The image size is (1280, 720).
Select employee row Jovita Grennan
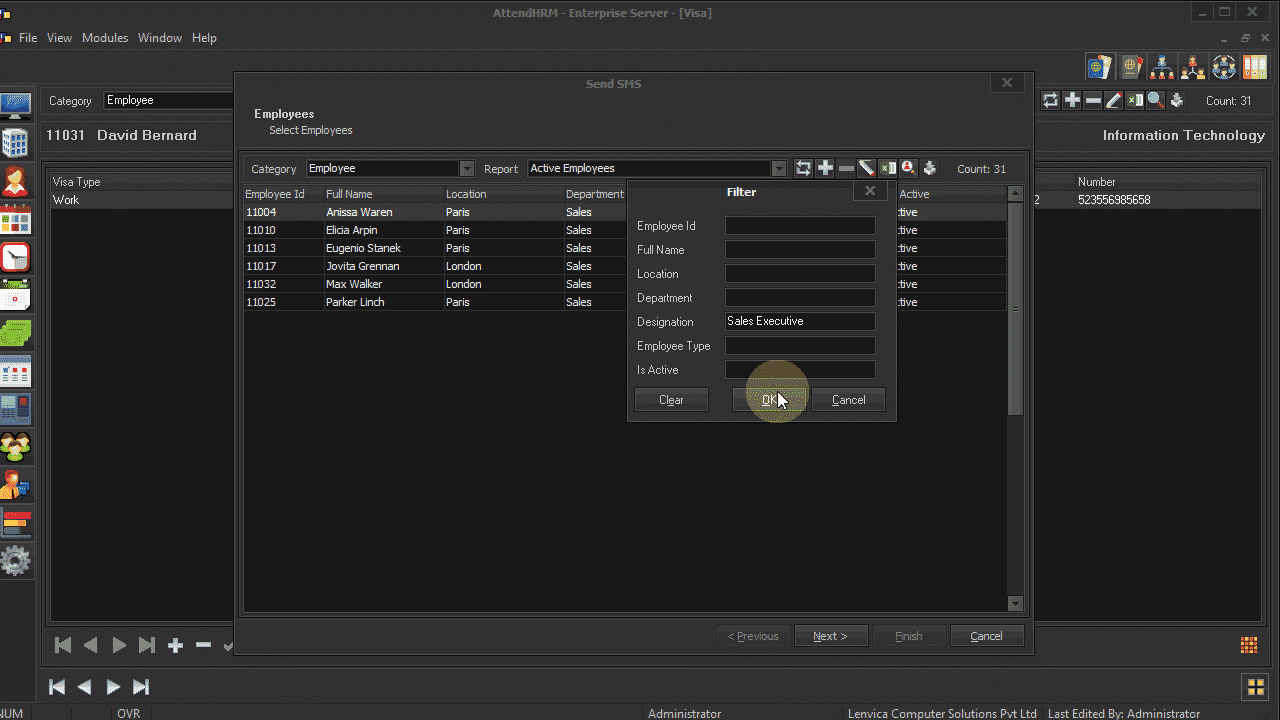pos(625,266)
